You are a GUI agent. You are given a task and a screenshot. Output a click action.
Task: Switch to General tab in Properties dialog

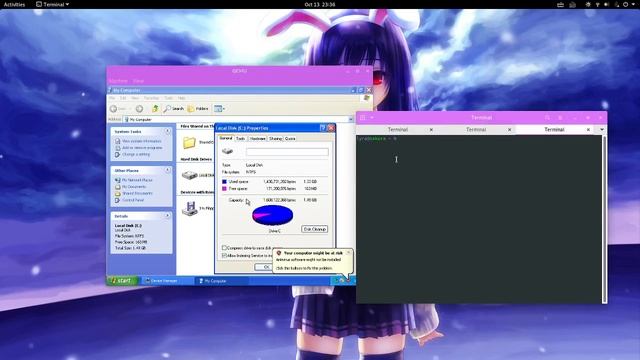(226, 138)
